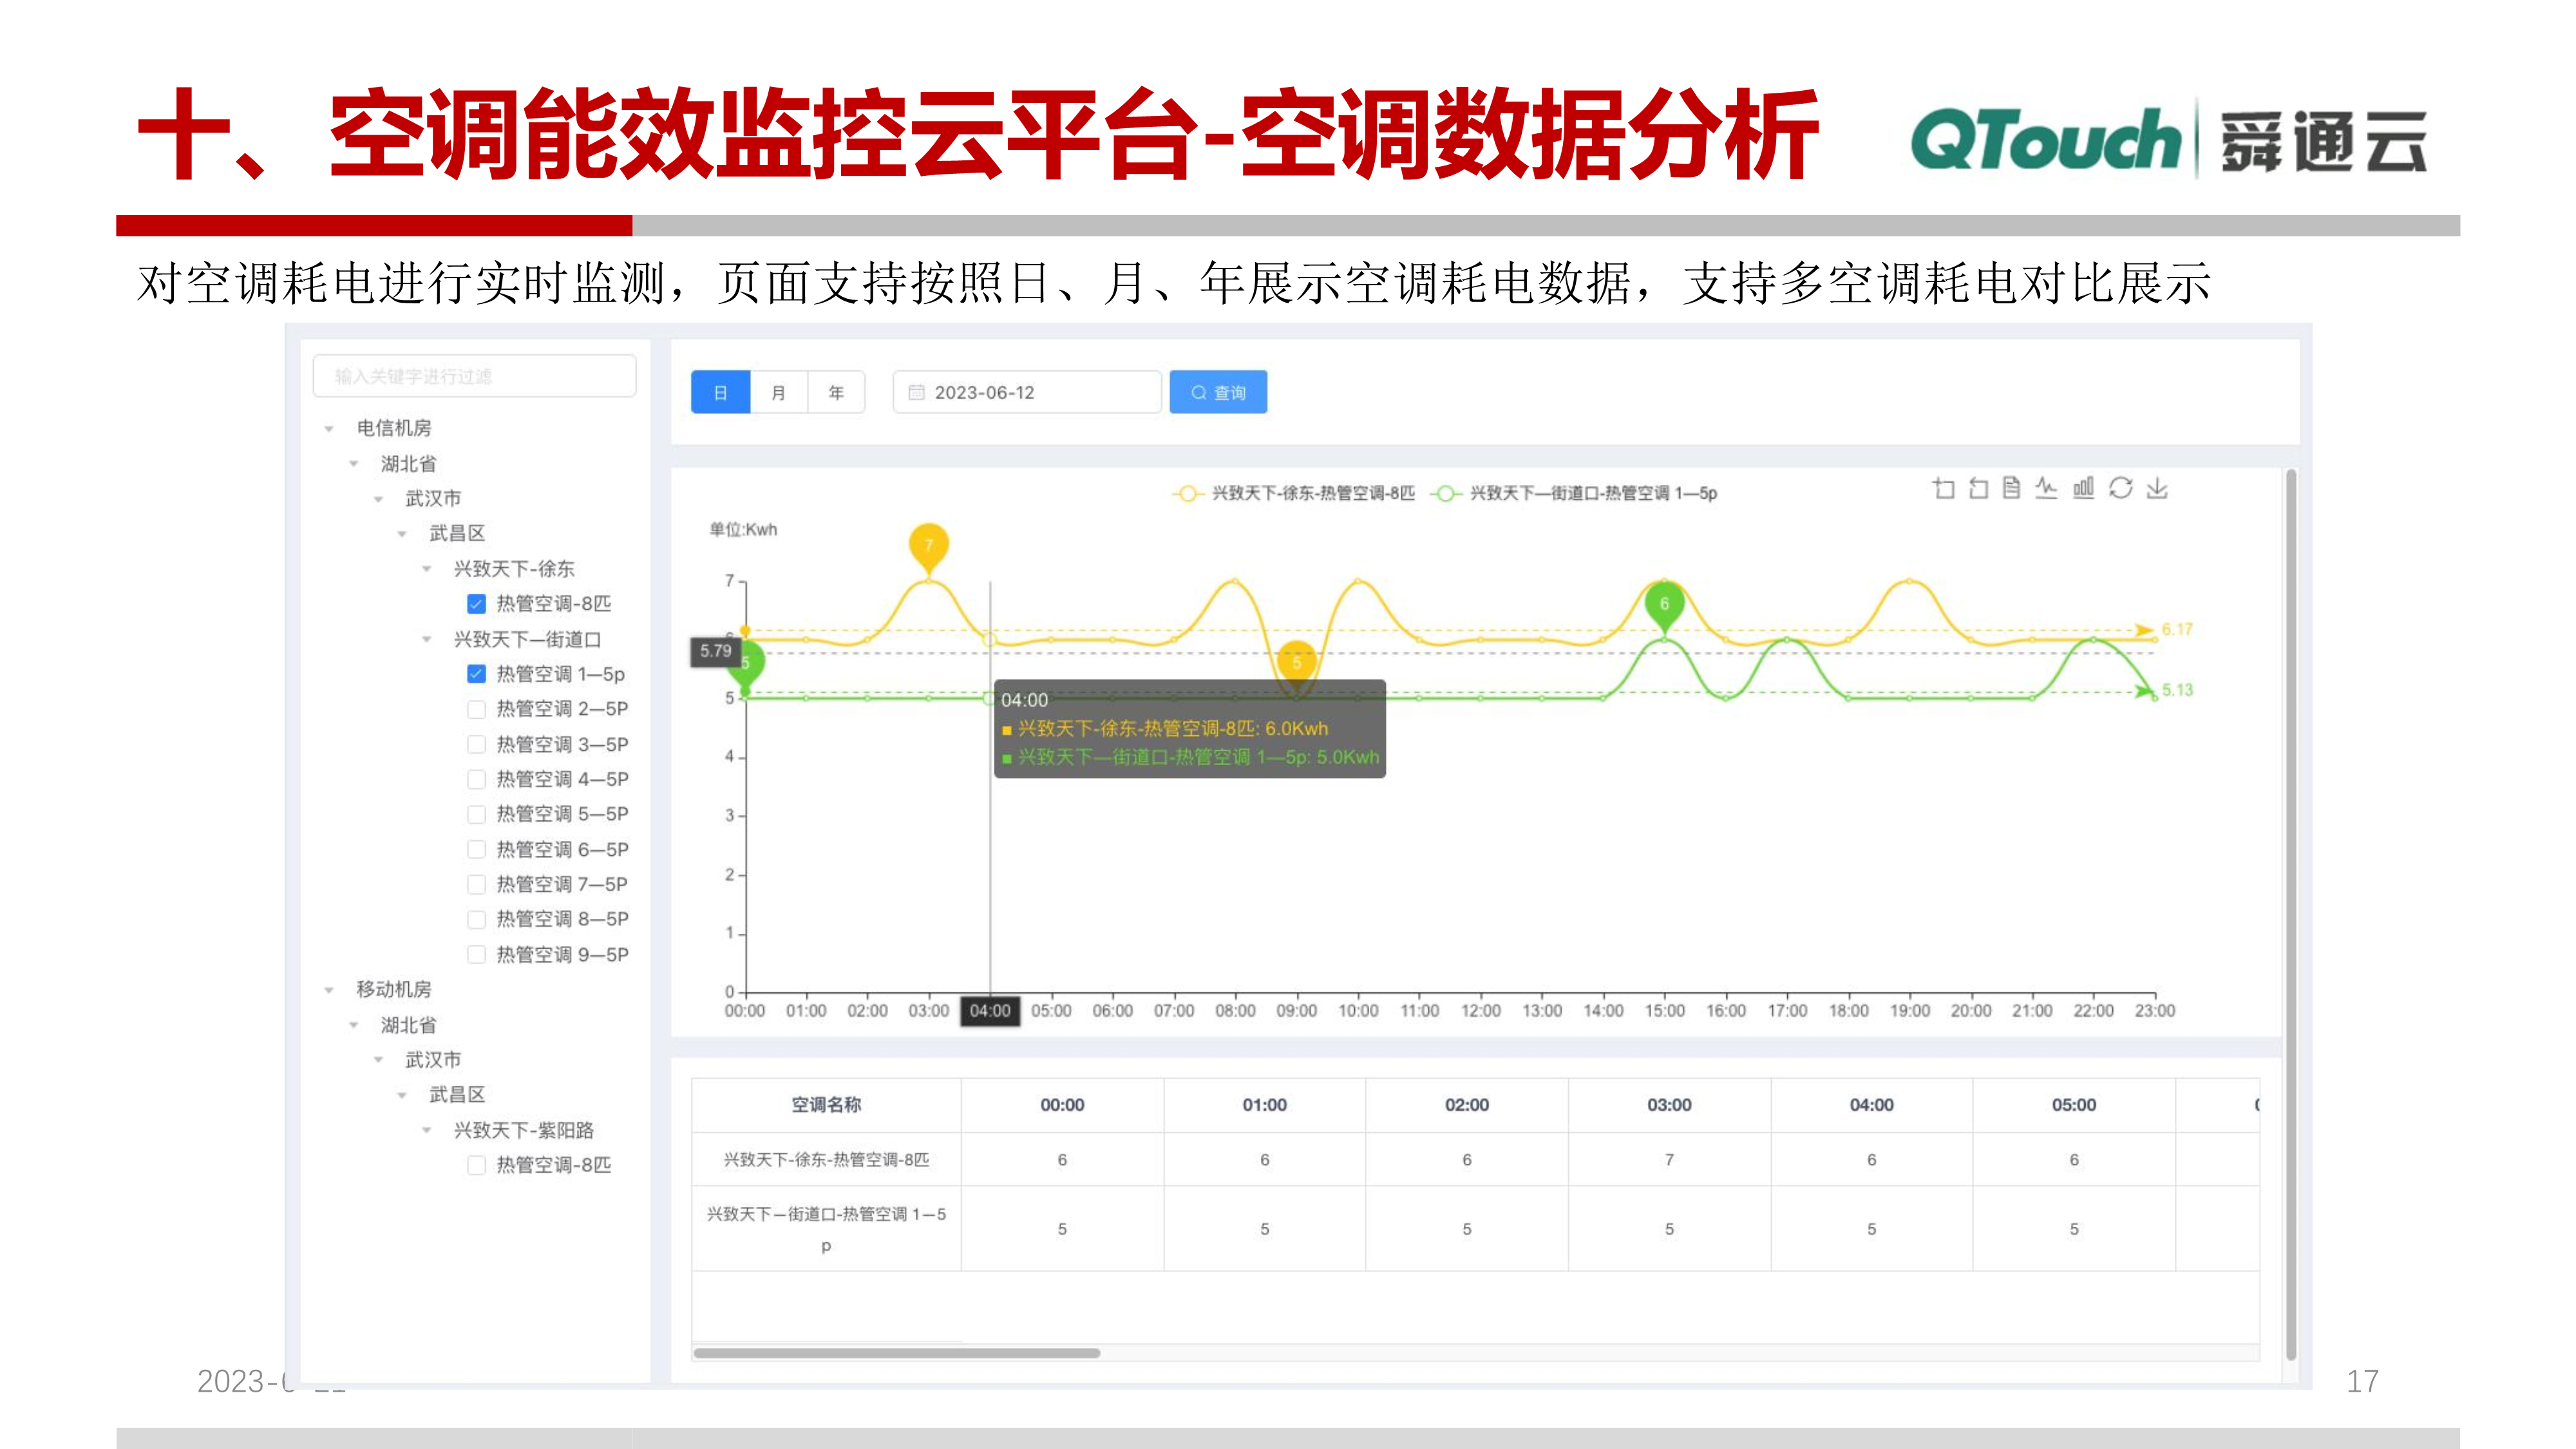The height and width of the screenshot is (1449, 2576).
Task: Switch to the 月 tab
Action: [x=778, y=392]
